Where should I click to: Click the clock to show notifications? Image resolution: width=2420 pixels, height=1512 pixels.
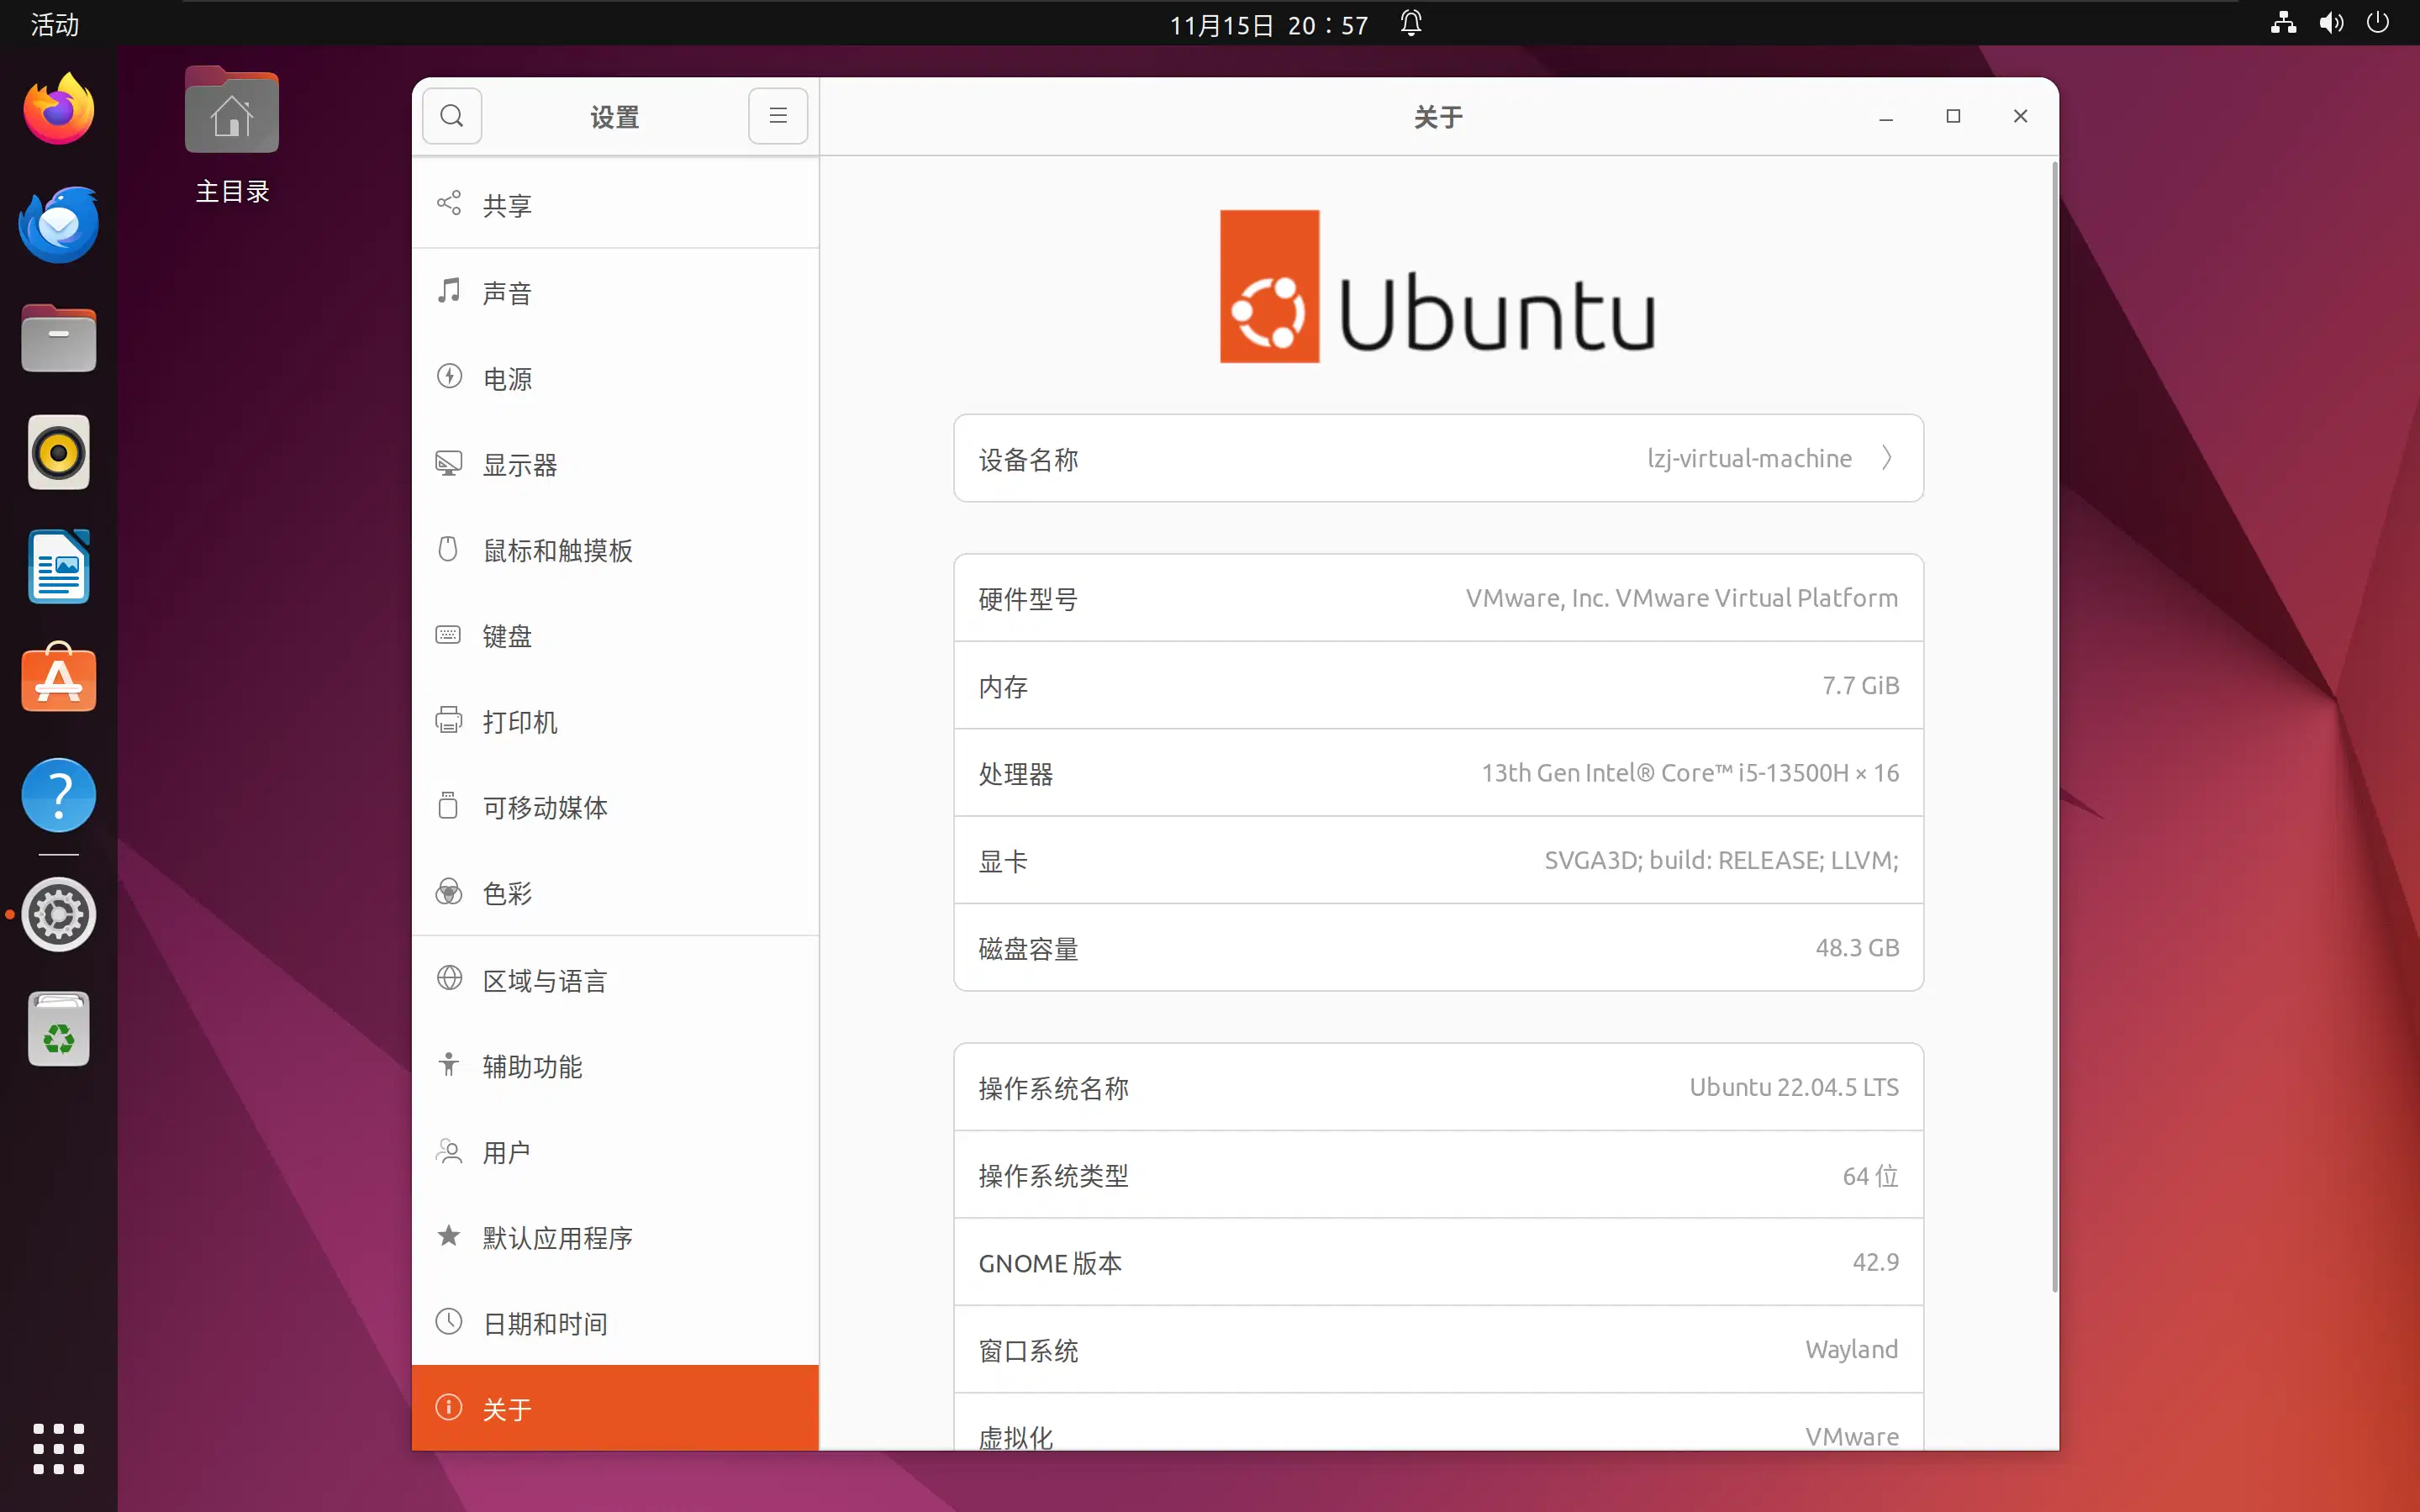click(x=1267, y=24)
